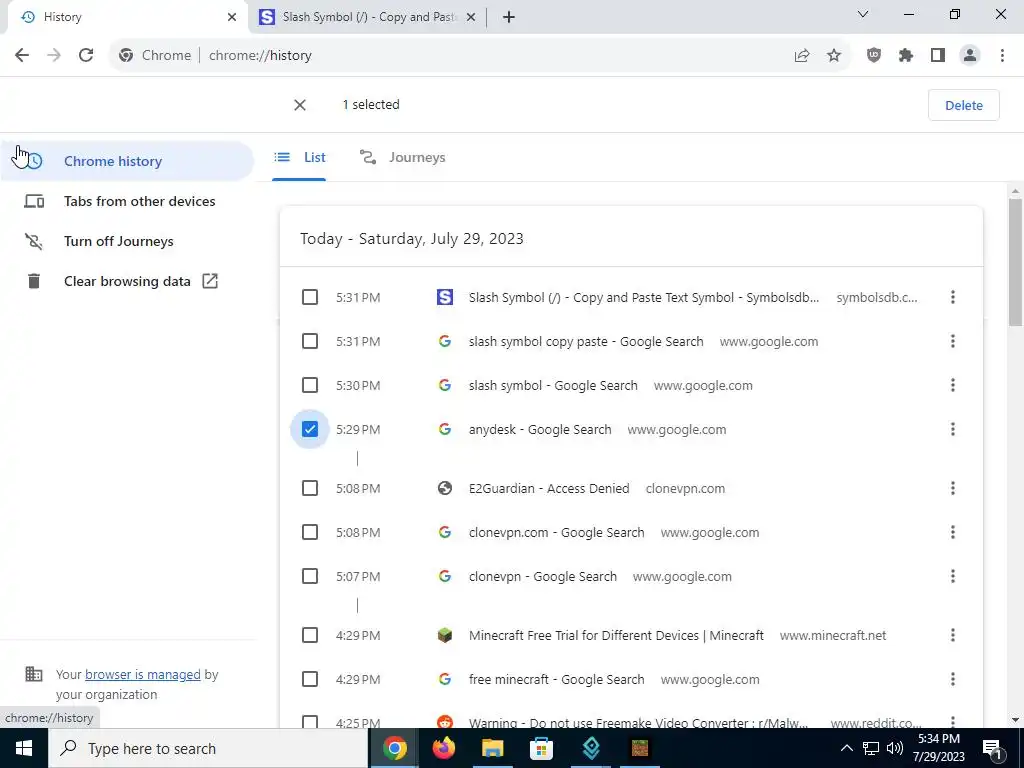The image size is (1024, 768).
Task: Switch to the Slash Symbol browser tab
Action: pos(368,18)
